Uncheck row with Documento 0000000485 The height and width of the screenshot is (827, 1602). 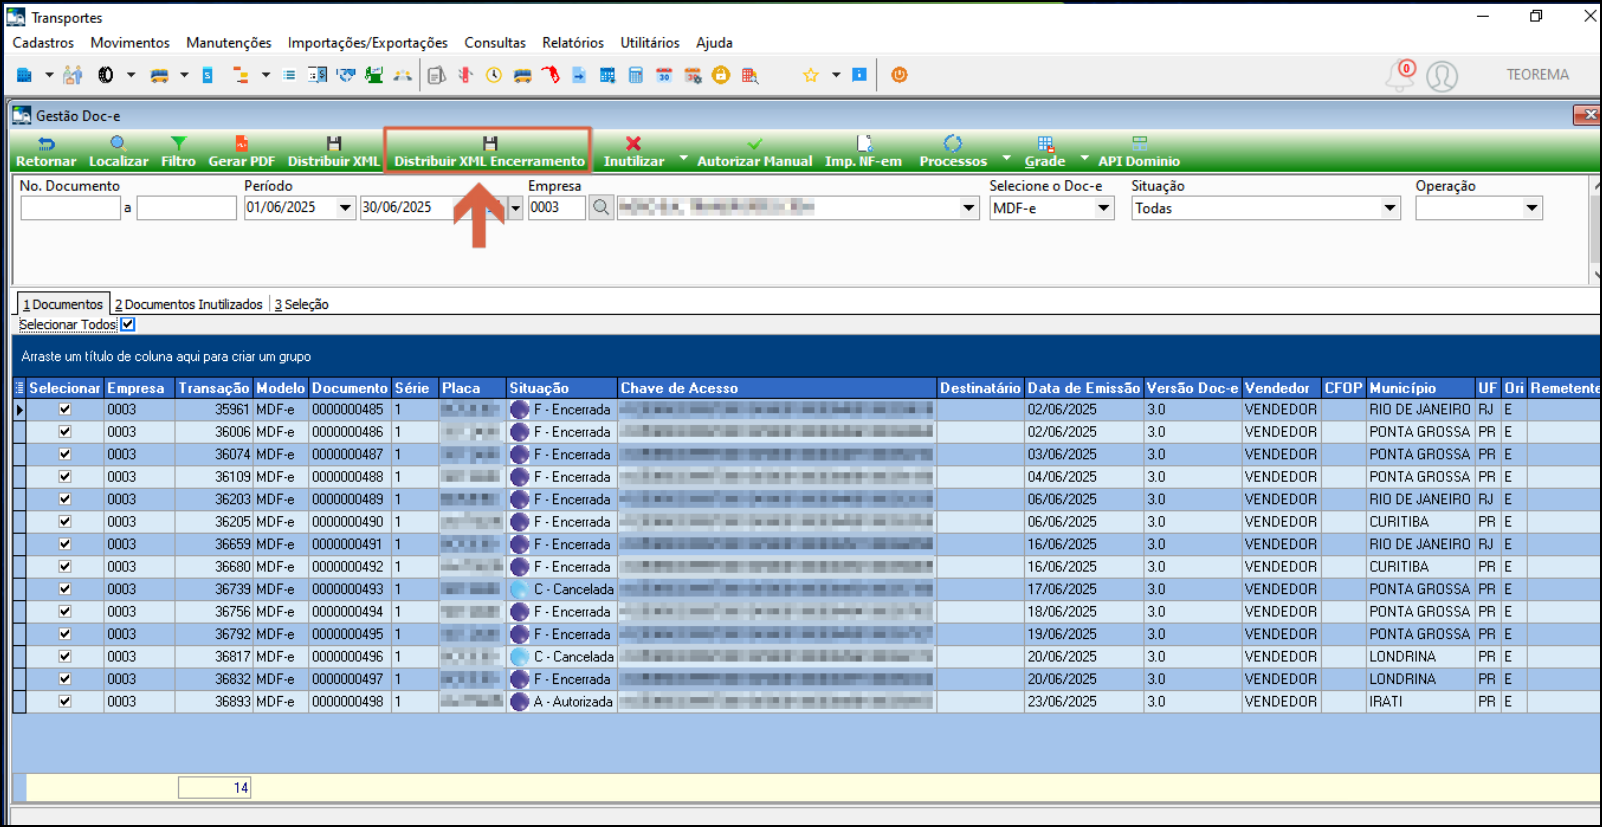click(x=65, y=409)
